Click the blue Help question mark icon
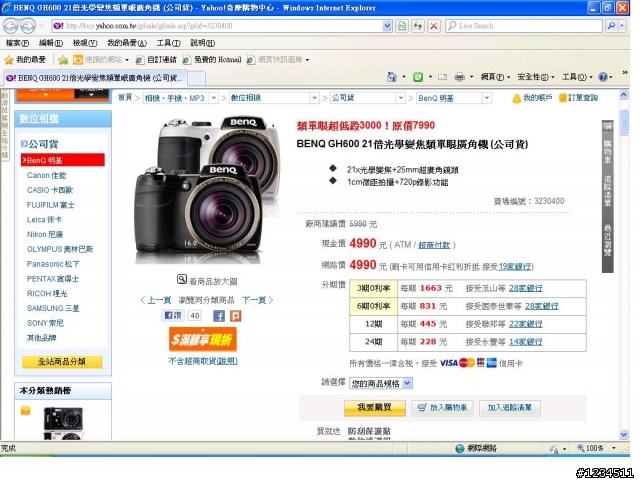This screenshot has width=640, height=481. (x=603, y=77)
